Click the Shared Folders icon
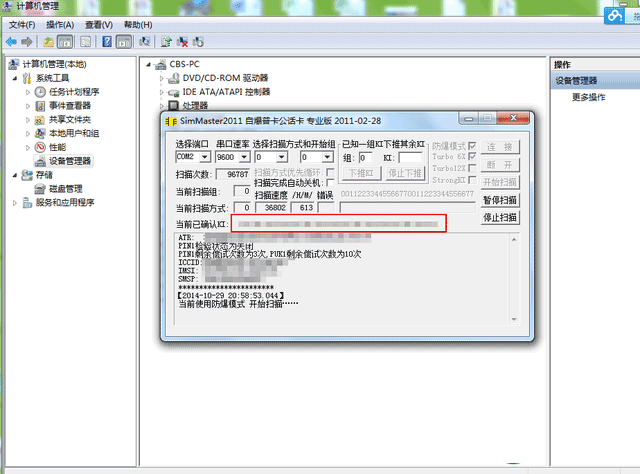 pos(40,120)
